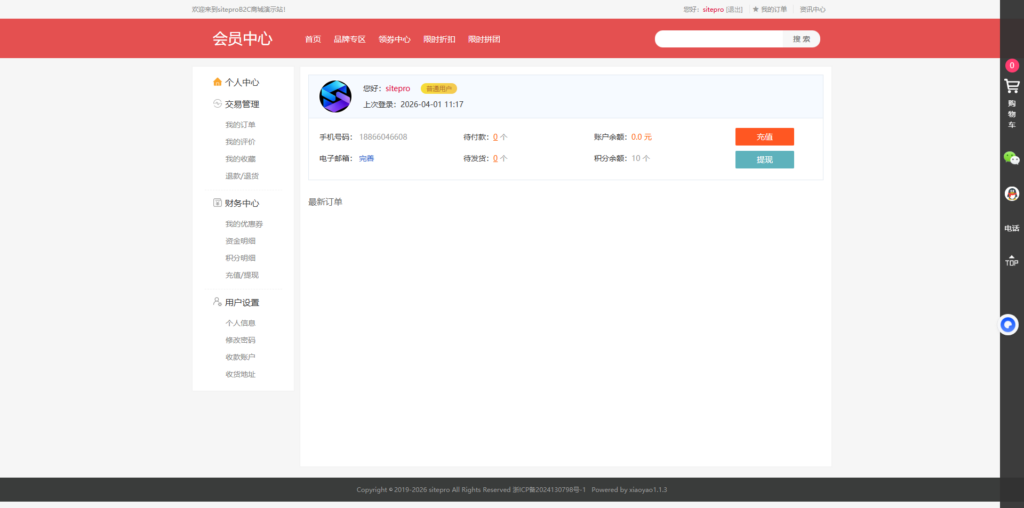Open 我的收藏 in the sidebar

point(240,159)
